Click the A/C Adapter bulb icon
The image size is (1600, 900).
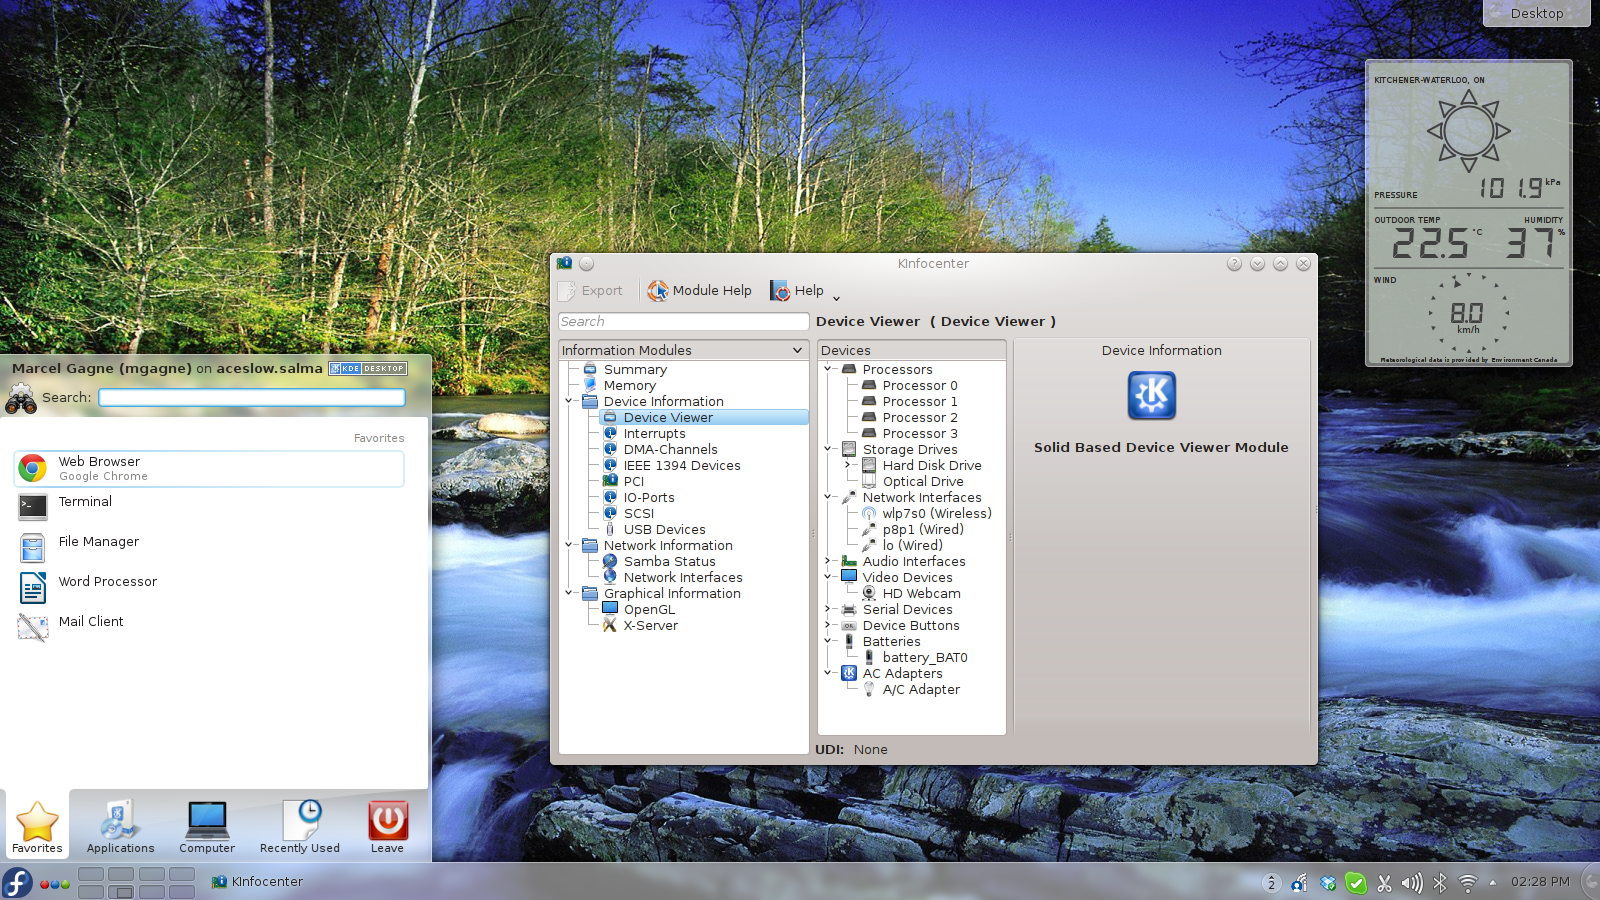(869, 689)
